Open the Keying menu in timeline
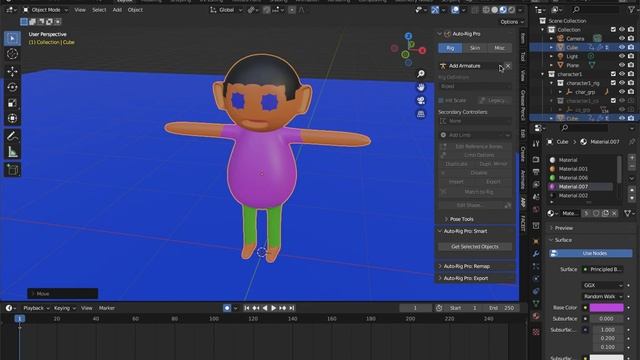Image resolution: width=640 pixels, height=360 pixels. [64, 308]
